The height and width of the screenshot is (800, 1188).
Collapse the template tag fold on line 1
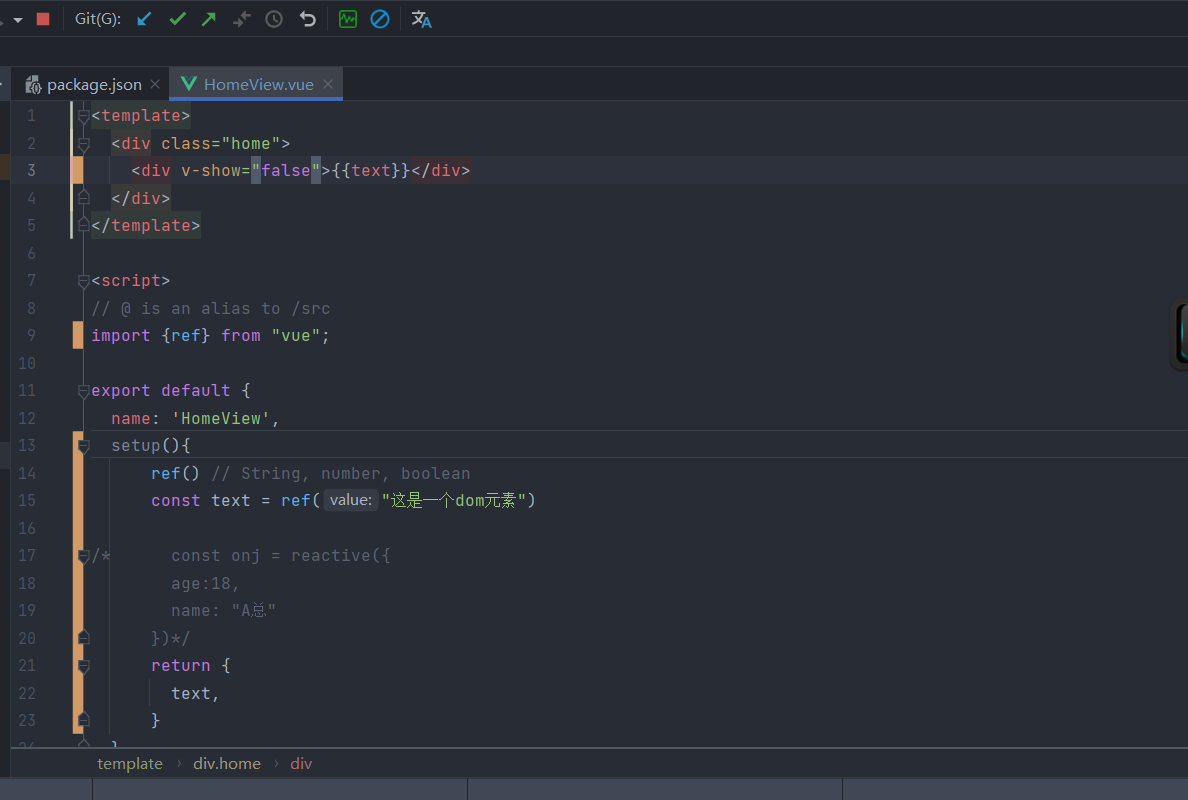(84, 116)
